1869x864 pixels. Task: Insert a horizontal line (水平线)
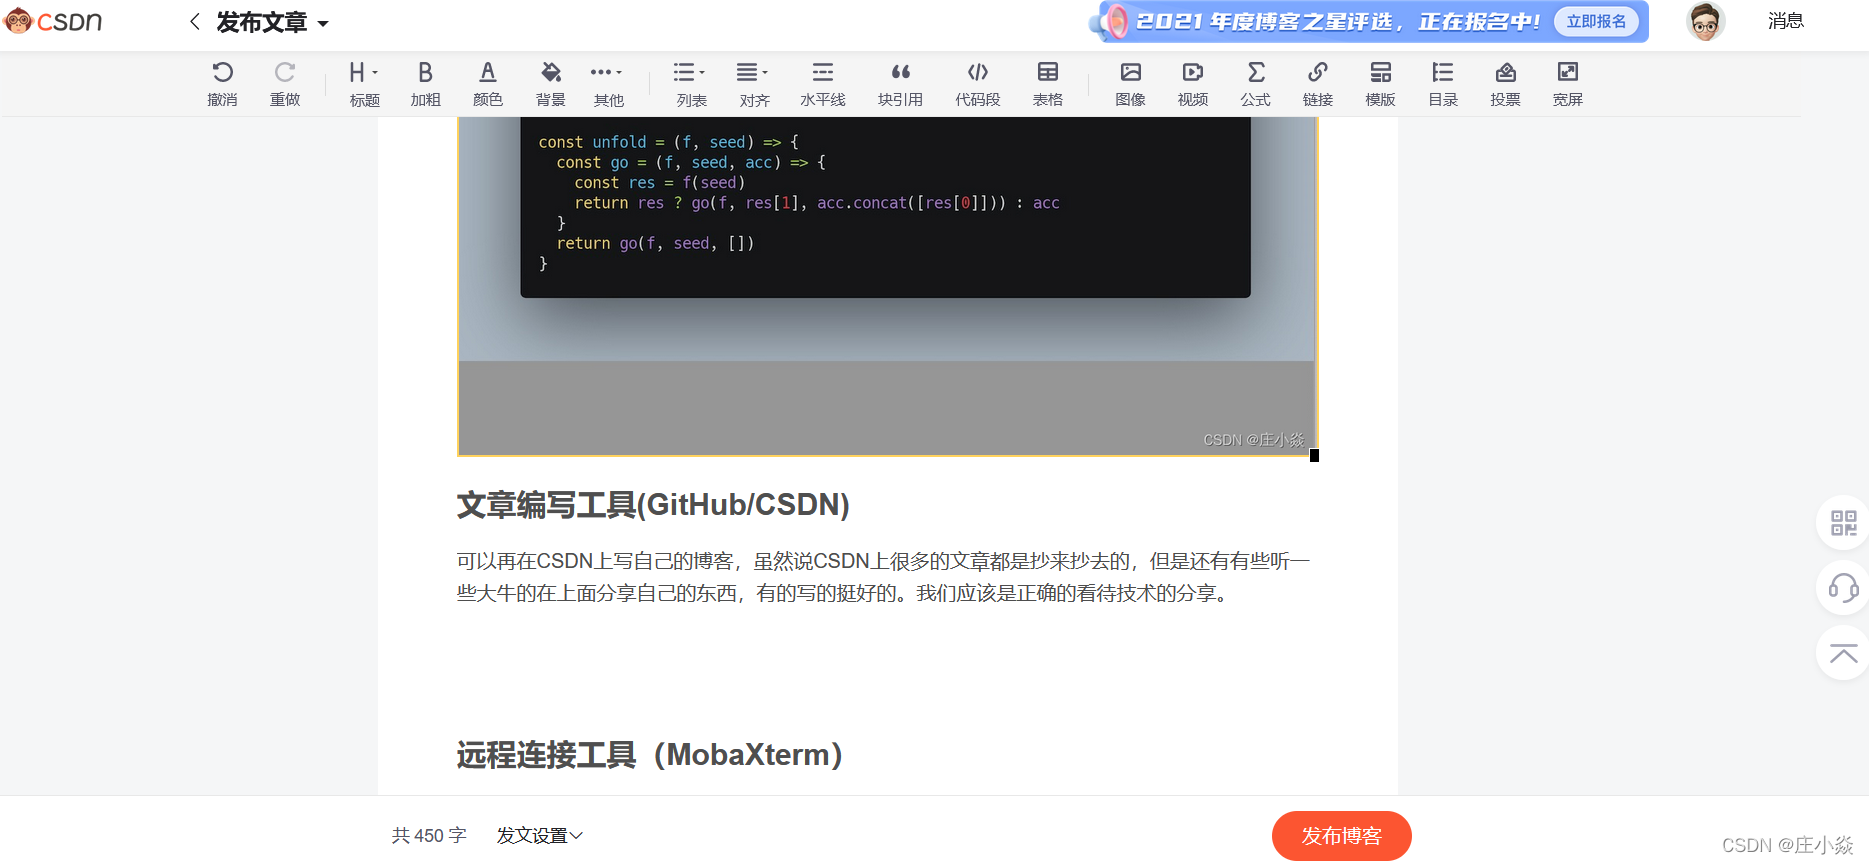[823, 83]
